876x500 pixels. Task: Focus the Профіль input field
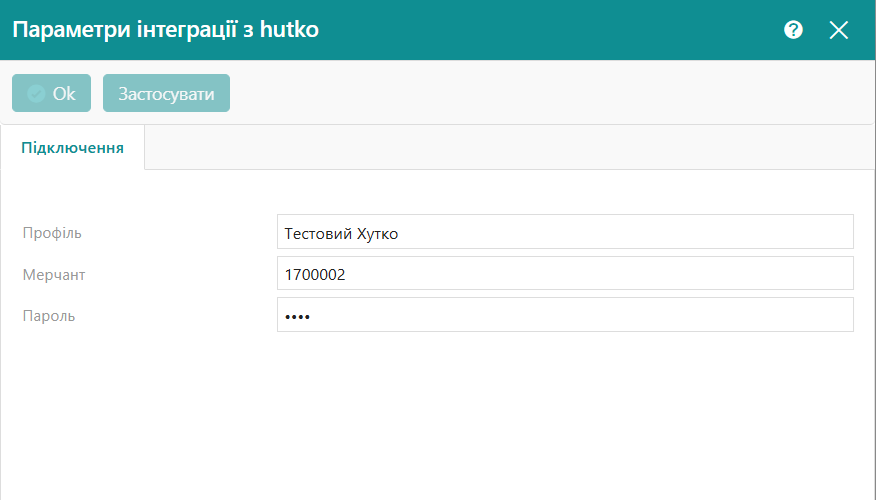[x=564, y=232]
